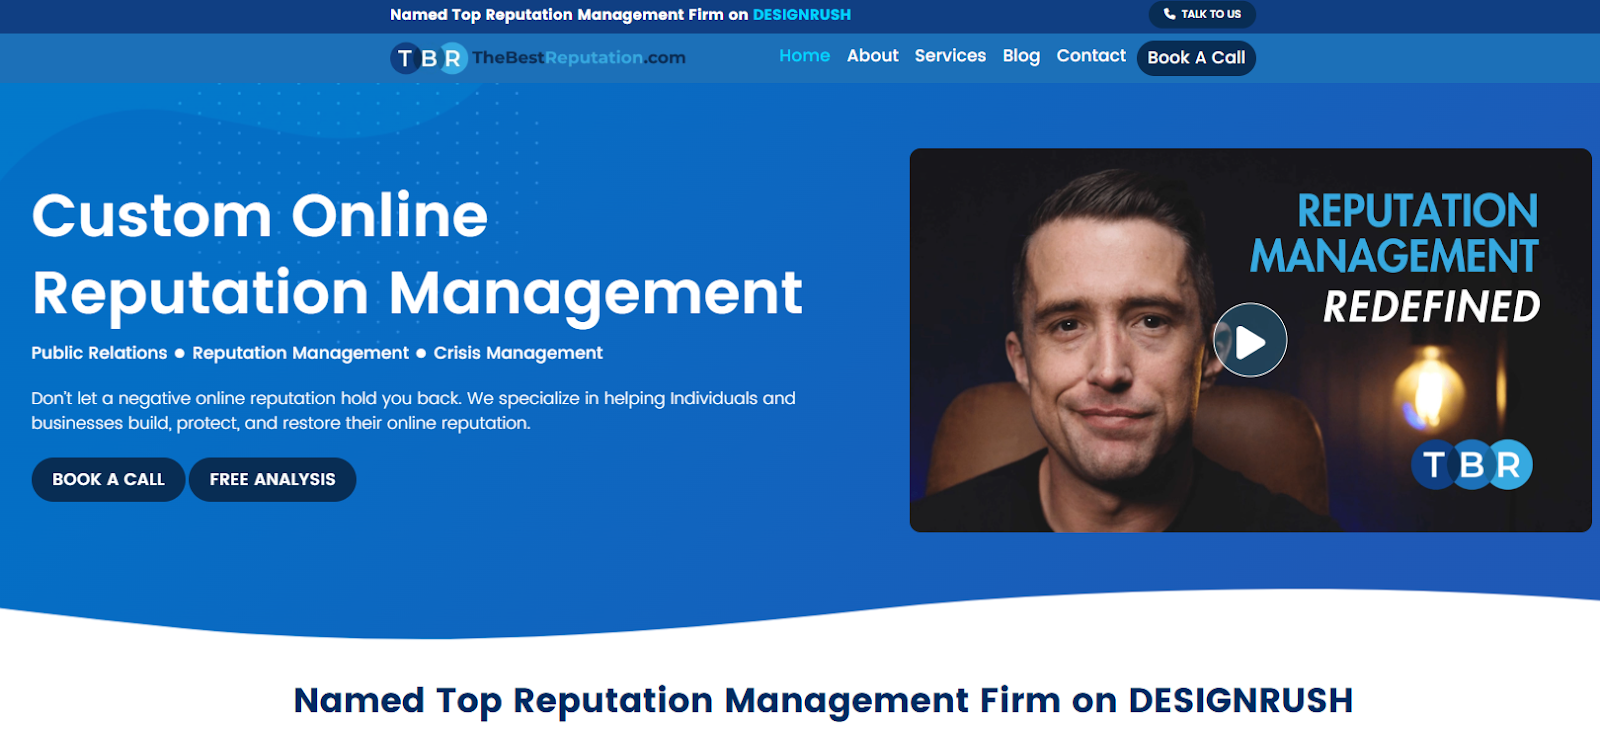
Task: Open the Services menu
Action: click(x=950, y=56)
